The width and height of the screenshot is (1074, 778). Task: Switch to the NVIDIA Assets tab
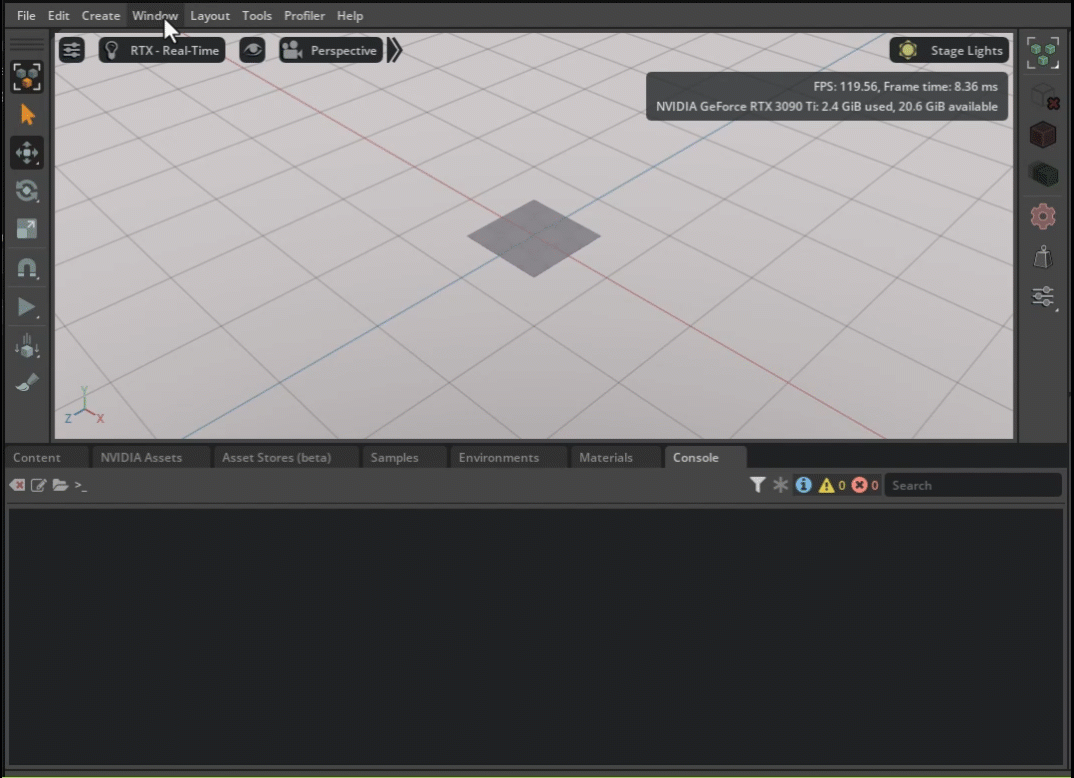(151, 457)
